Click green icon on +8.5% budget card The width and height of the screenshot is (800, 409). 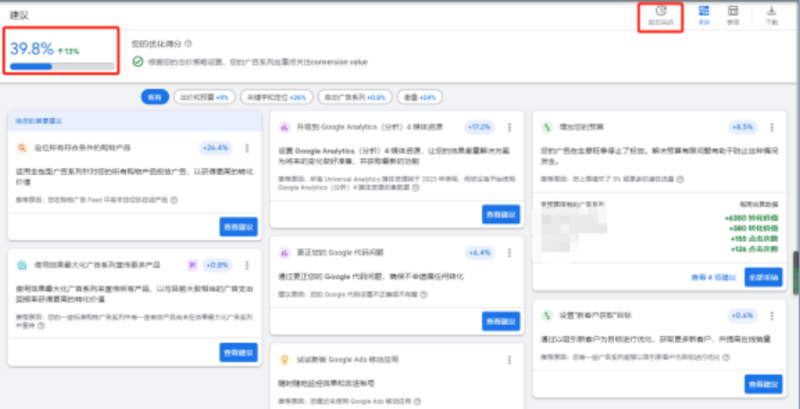(x=547, y=127)
